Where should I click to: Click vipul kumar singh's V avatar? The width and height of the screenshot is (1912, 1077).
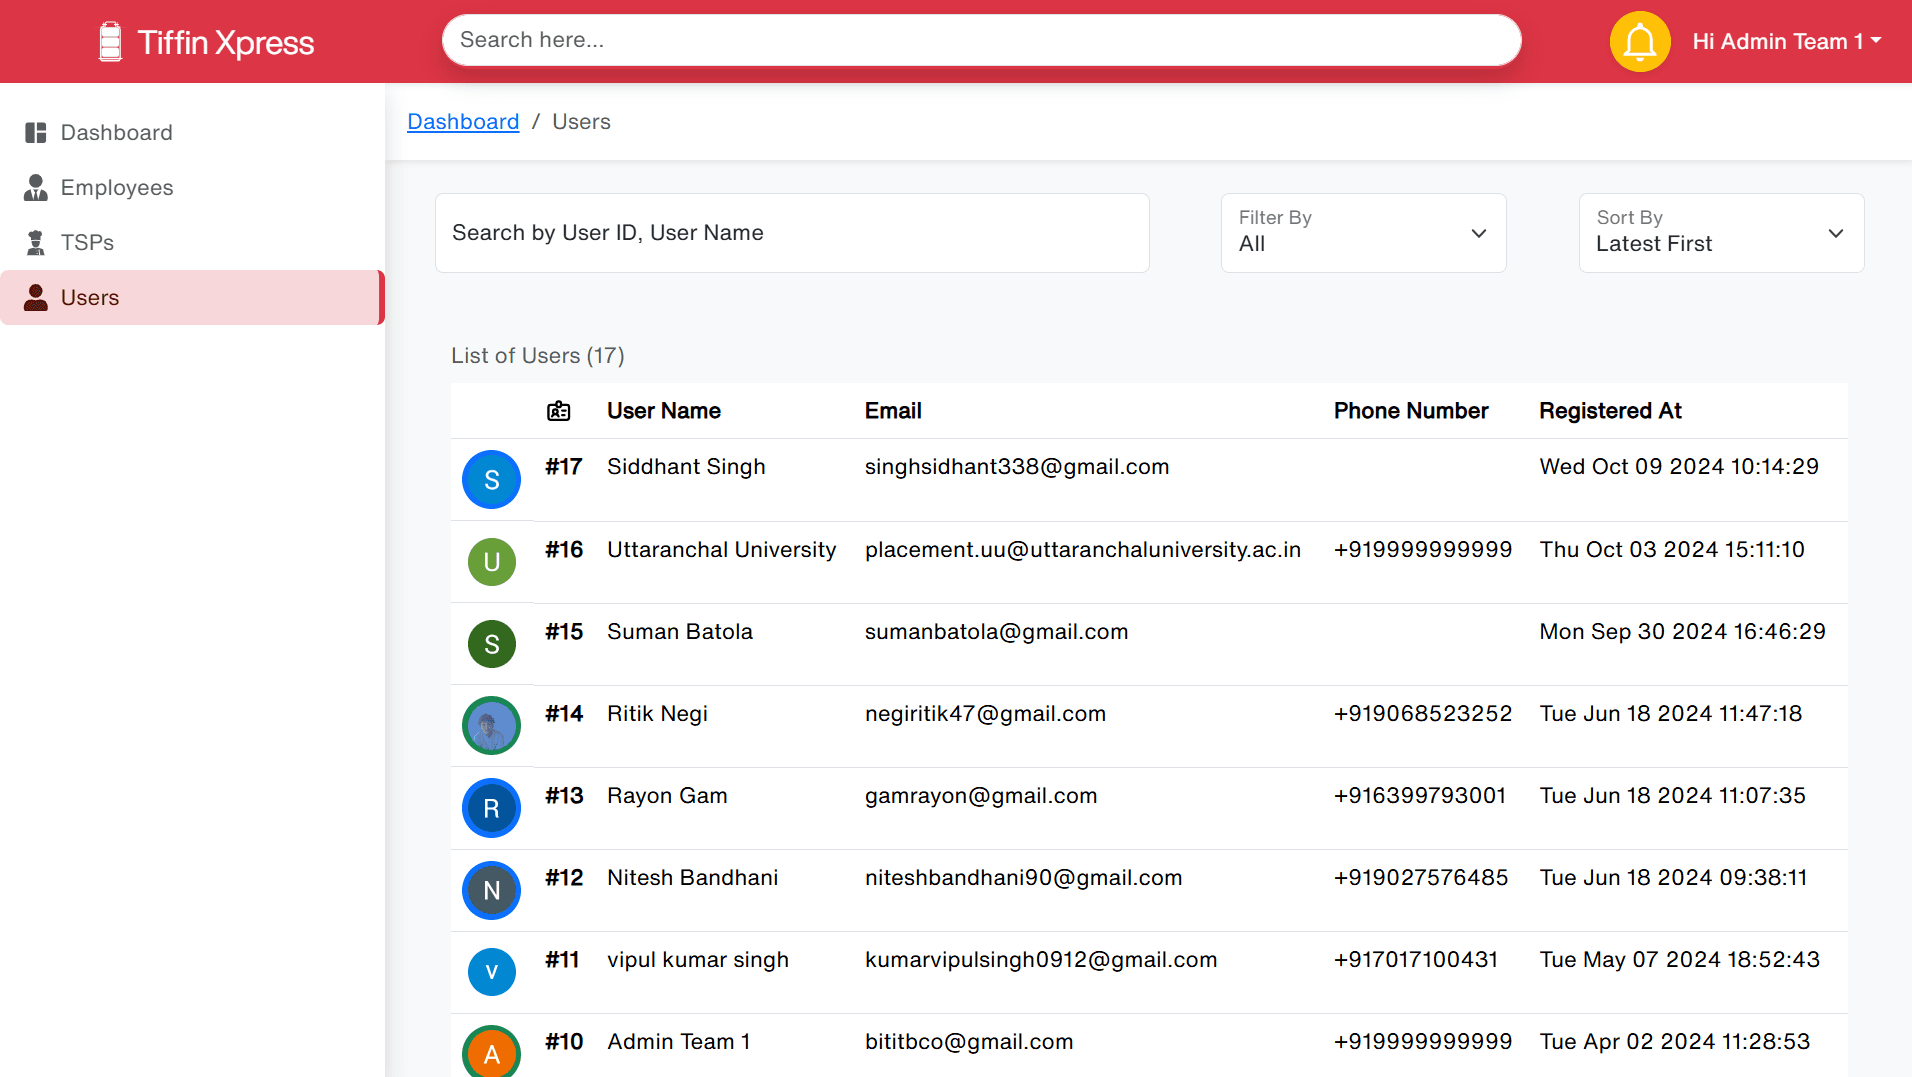[491, 972]
